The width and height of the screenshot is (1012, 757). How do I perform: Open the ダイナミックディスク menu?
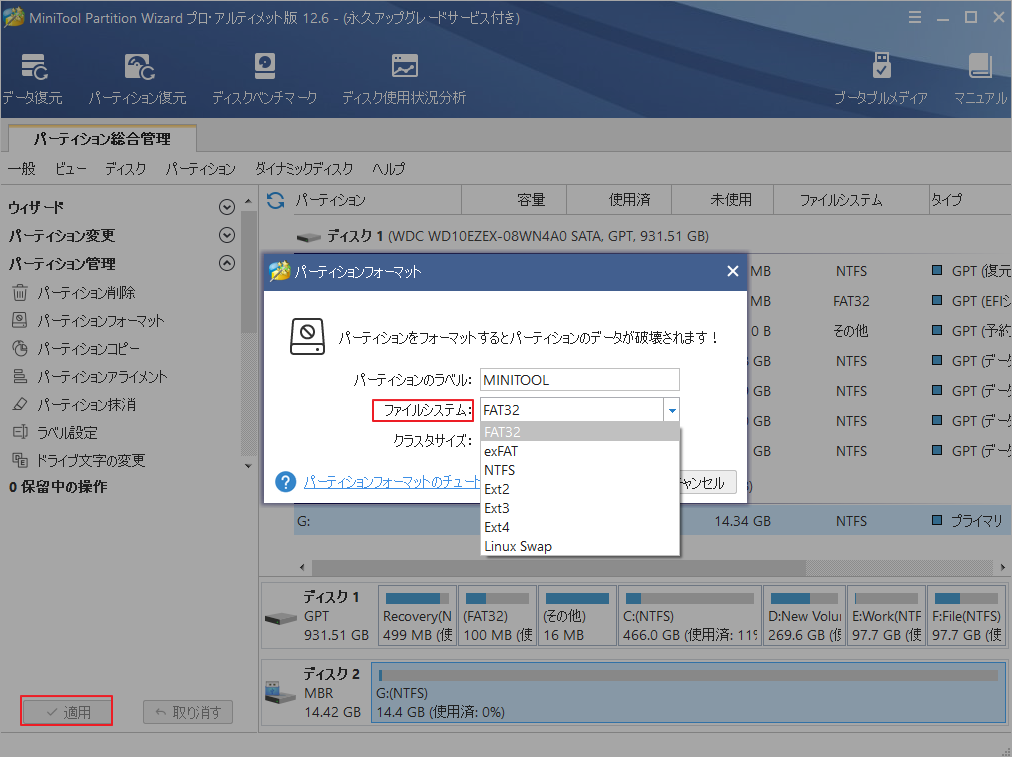[304, 169]
